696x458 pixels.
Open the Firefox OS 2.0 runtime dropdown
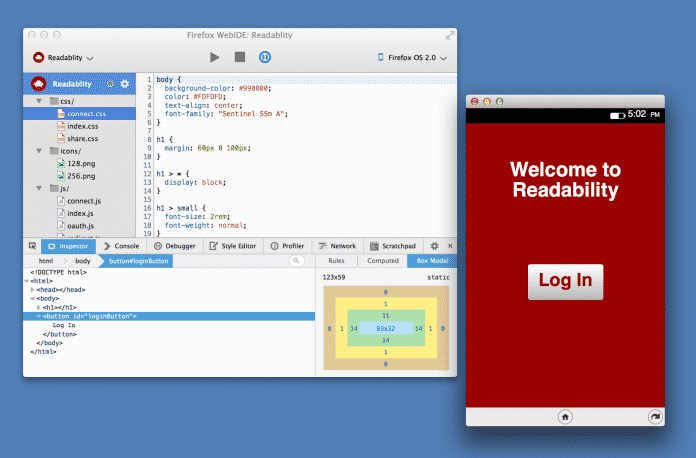tap(413, 58)
